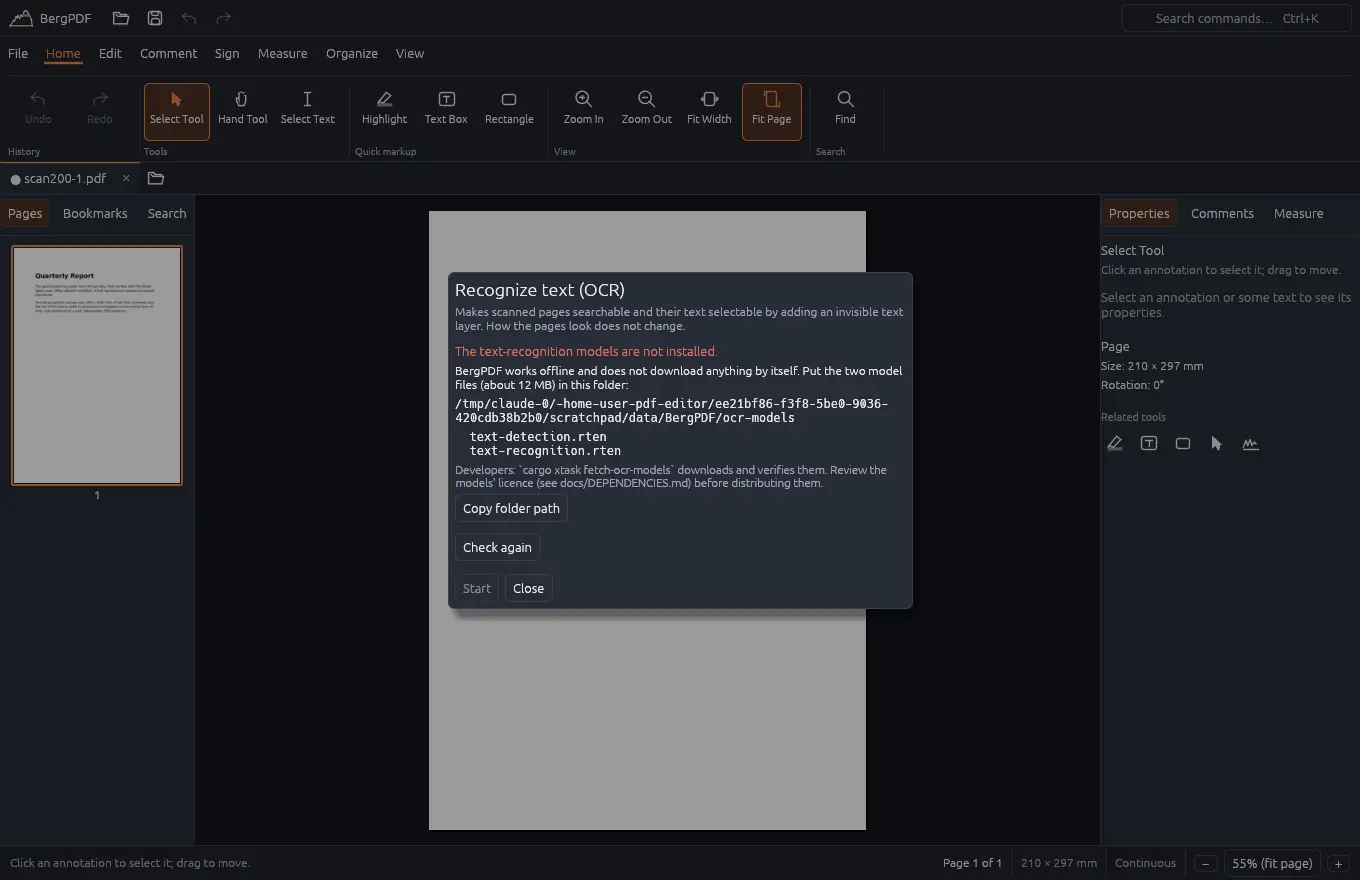Click Check again in OCR dialog
The height and width of the screenshot is (880, 1360).
pos(497,547)
